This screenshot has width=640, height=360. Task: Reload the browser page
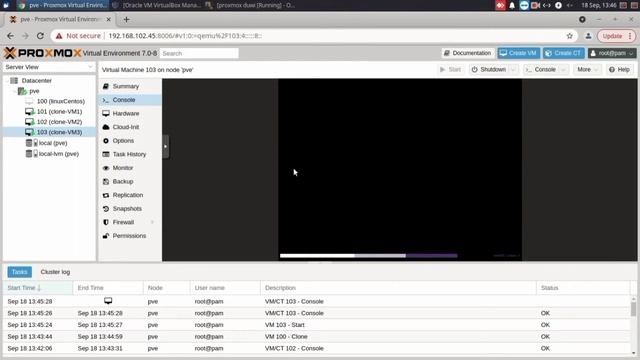click(x=40, y=36)
